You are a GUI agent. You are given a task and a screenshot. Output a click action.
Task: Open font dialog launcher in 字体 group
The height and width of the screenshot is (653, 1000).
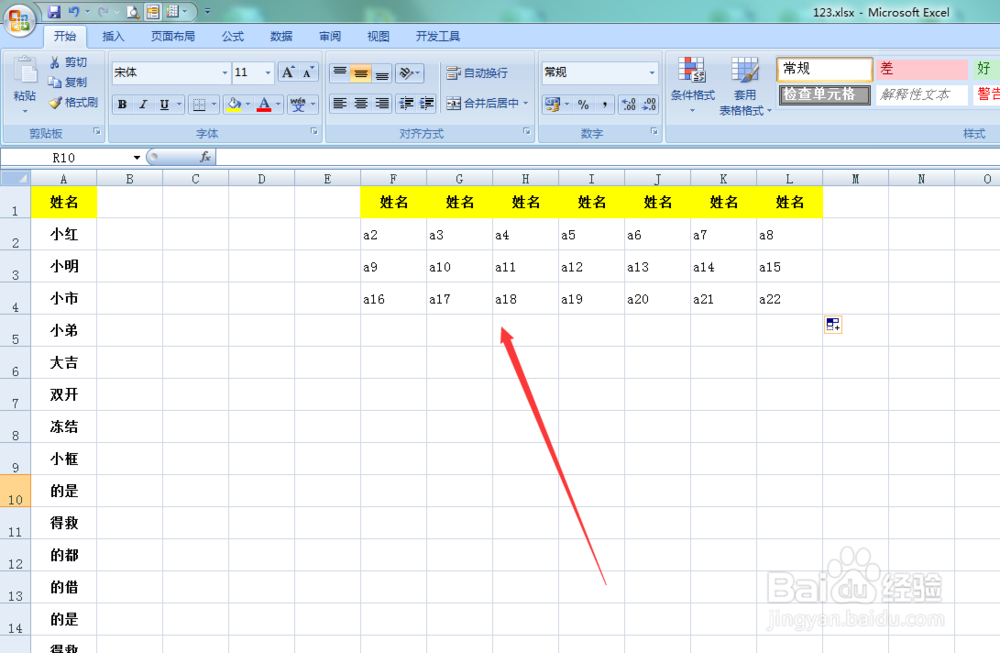click(x=314, y=131)
